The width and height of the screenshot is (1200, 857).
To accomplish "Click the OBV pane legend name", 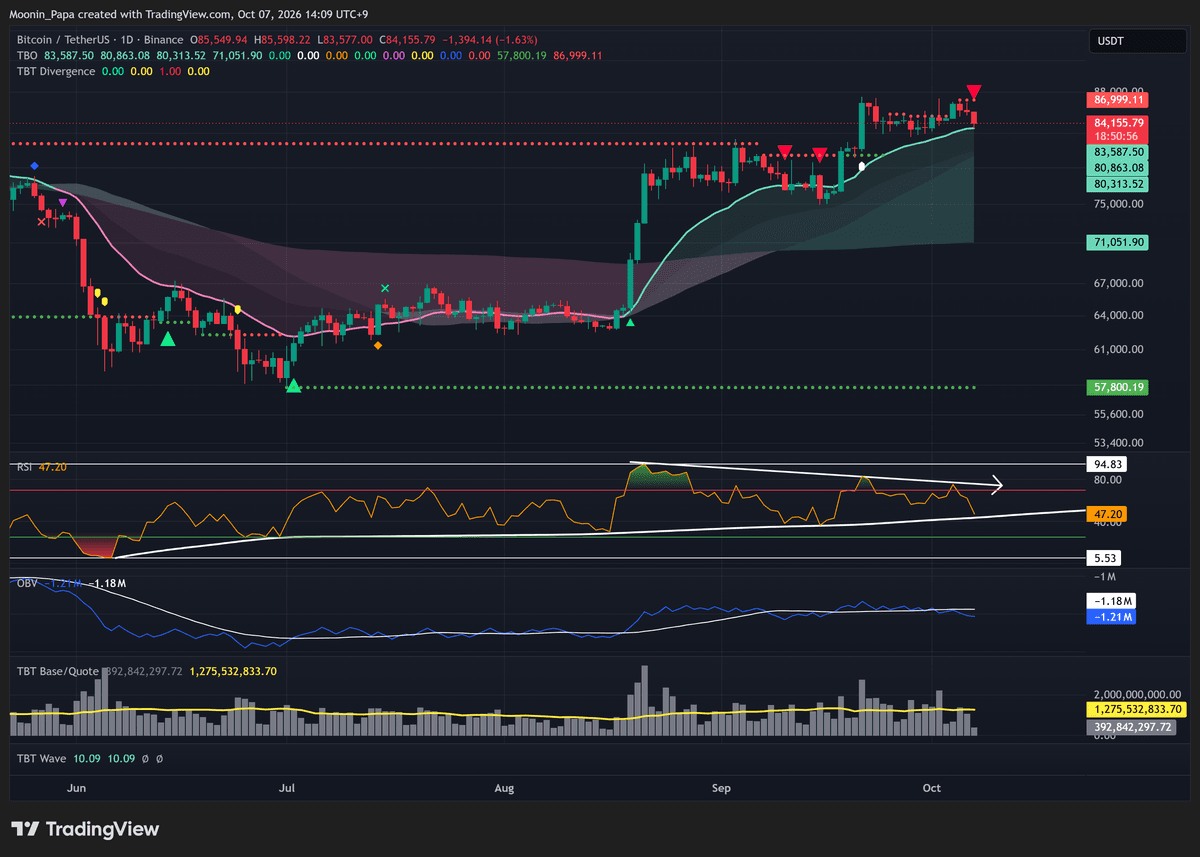I will click(x=26, y=582).
